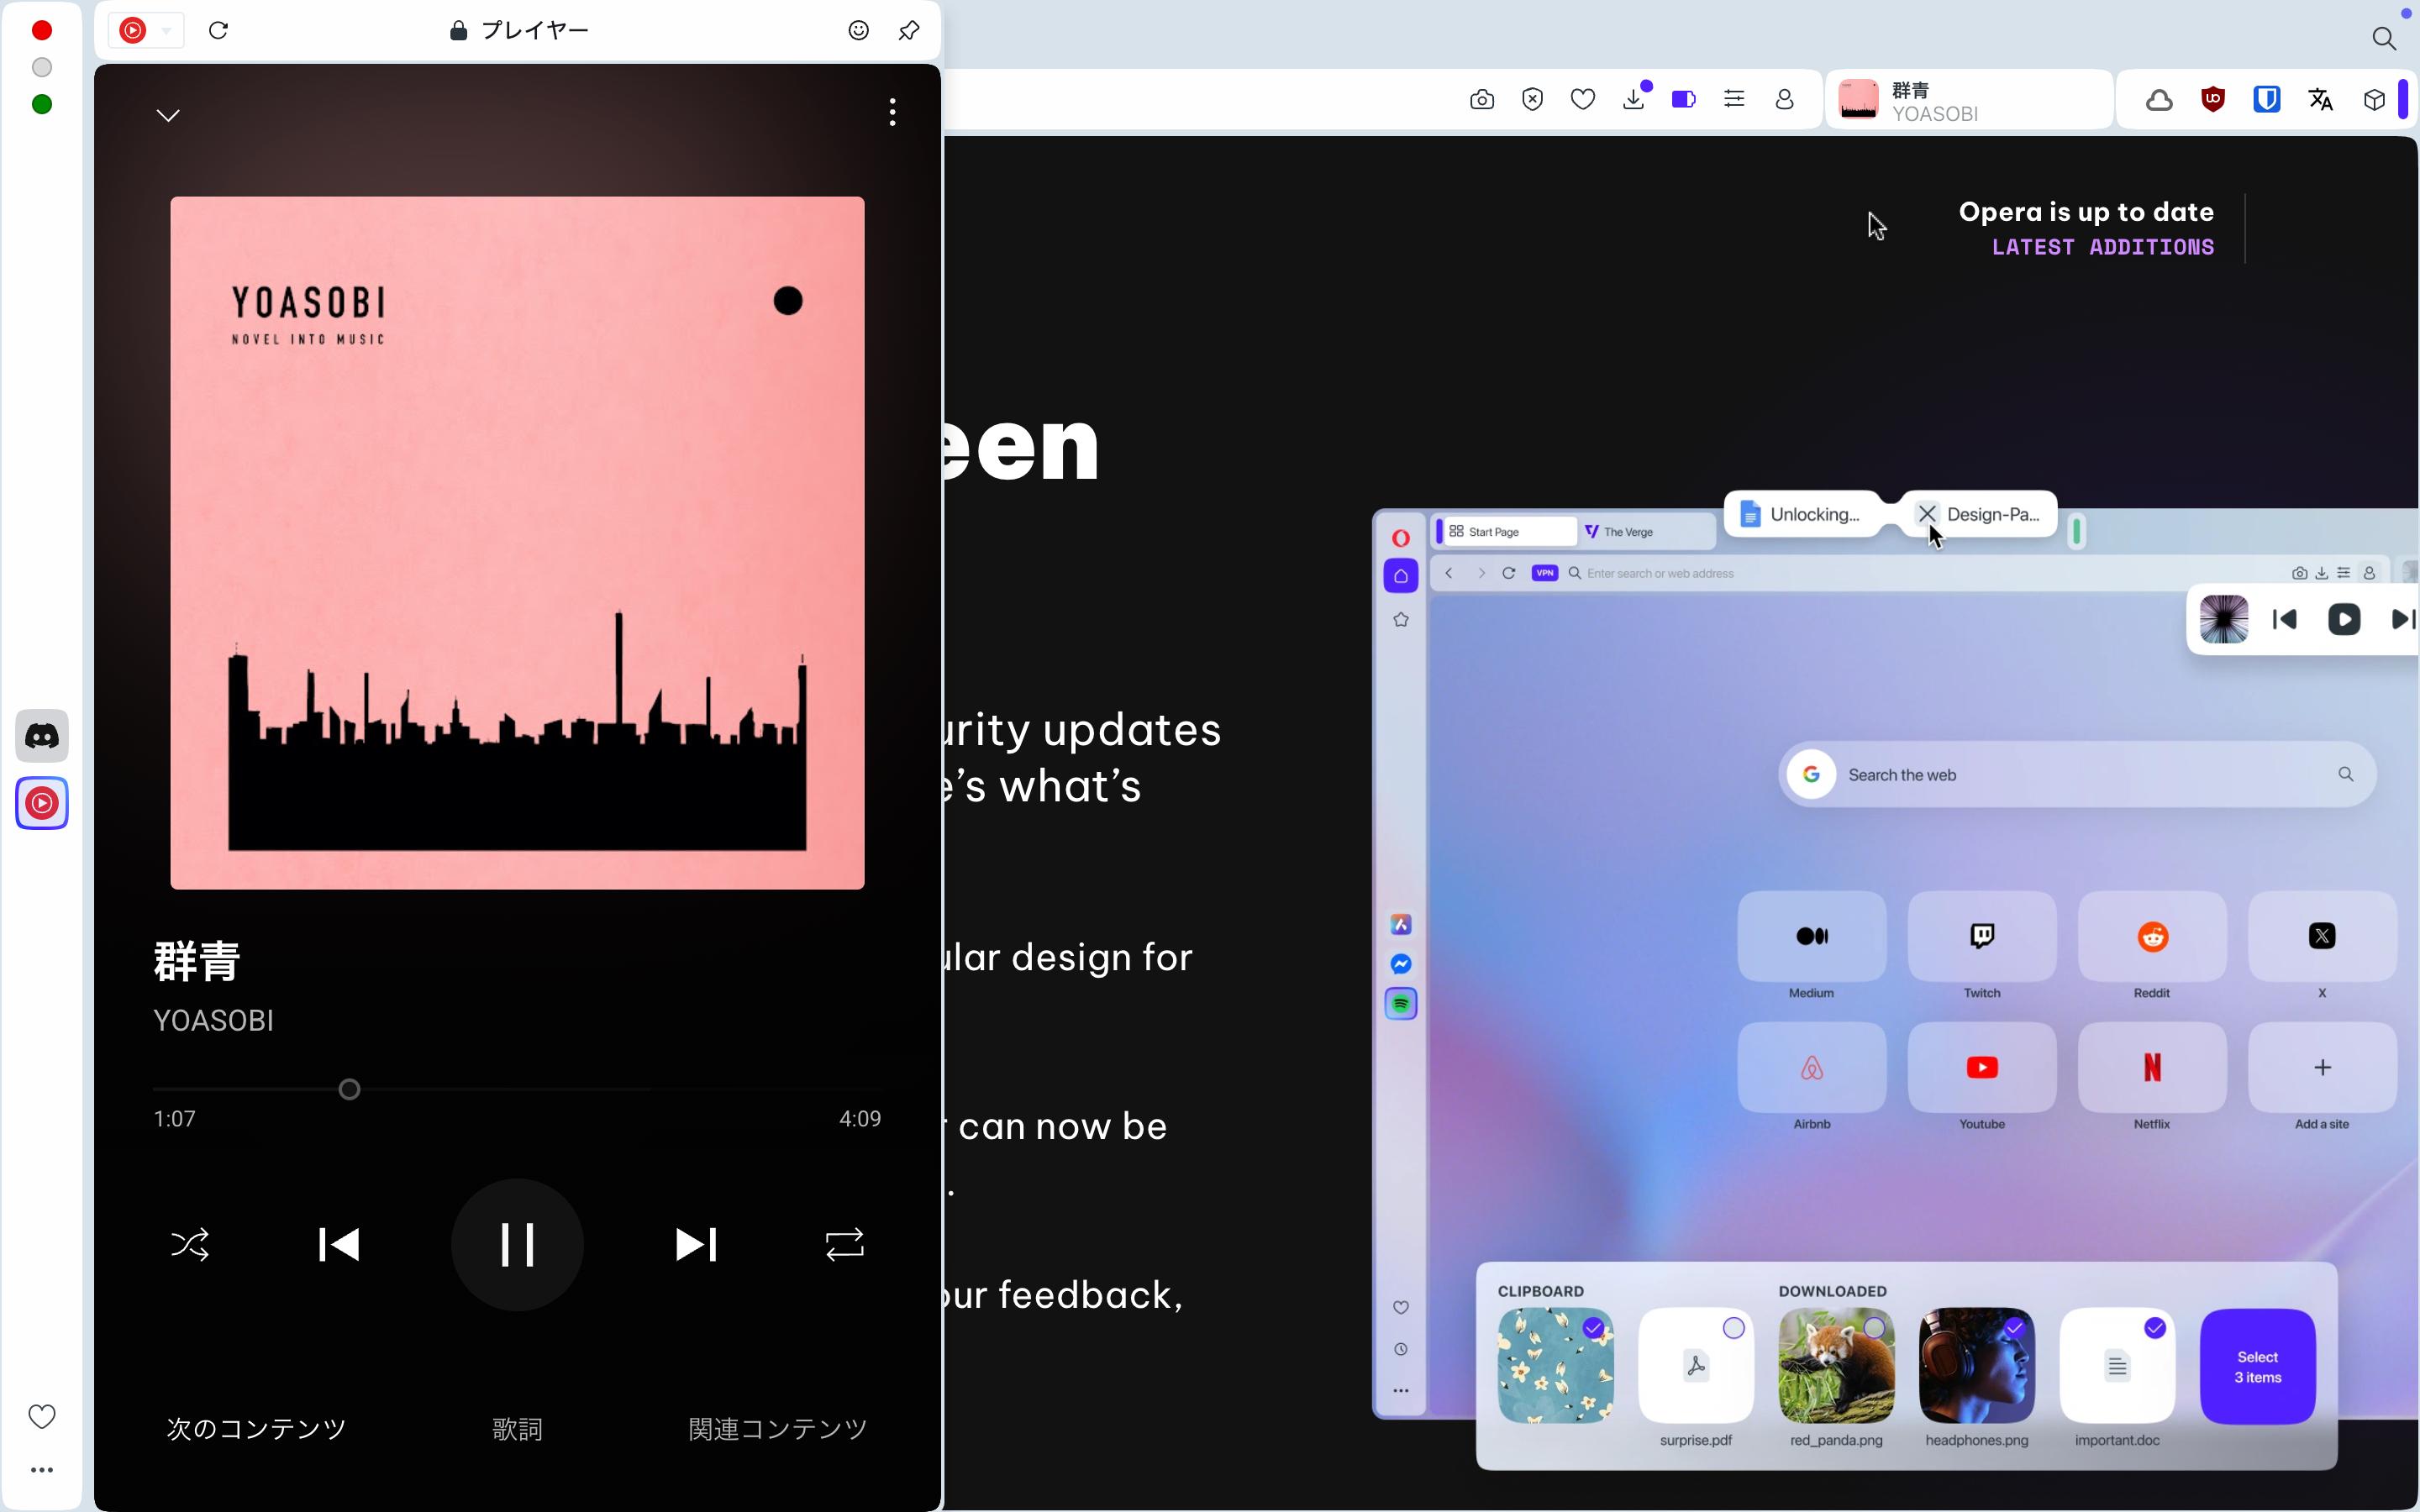
Task: Open the downloads icon in toolbar
Action: click(1634, 99)
